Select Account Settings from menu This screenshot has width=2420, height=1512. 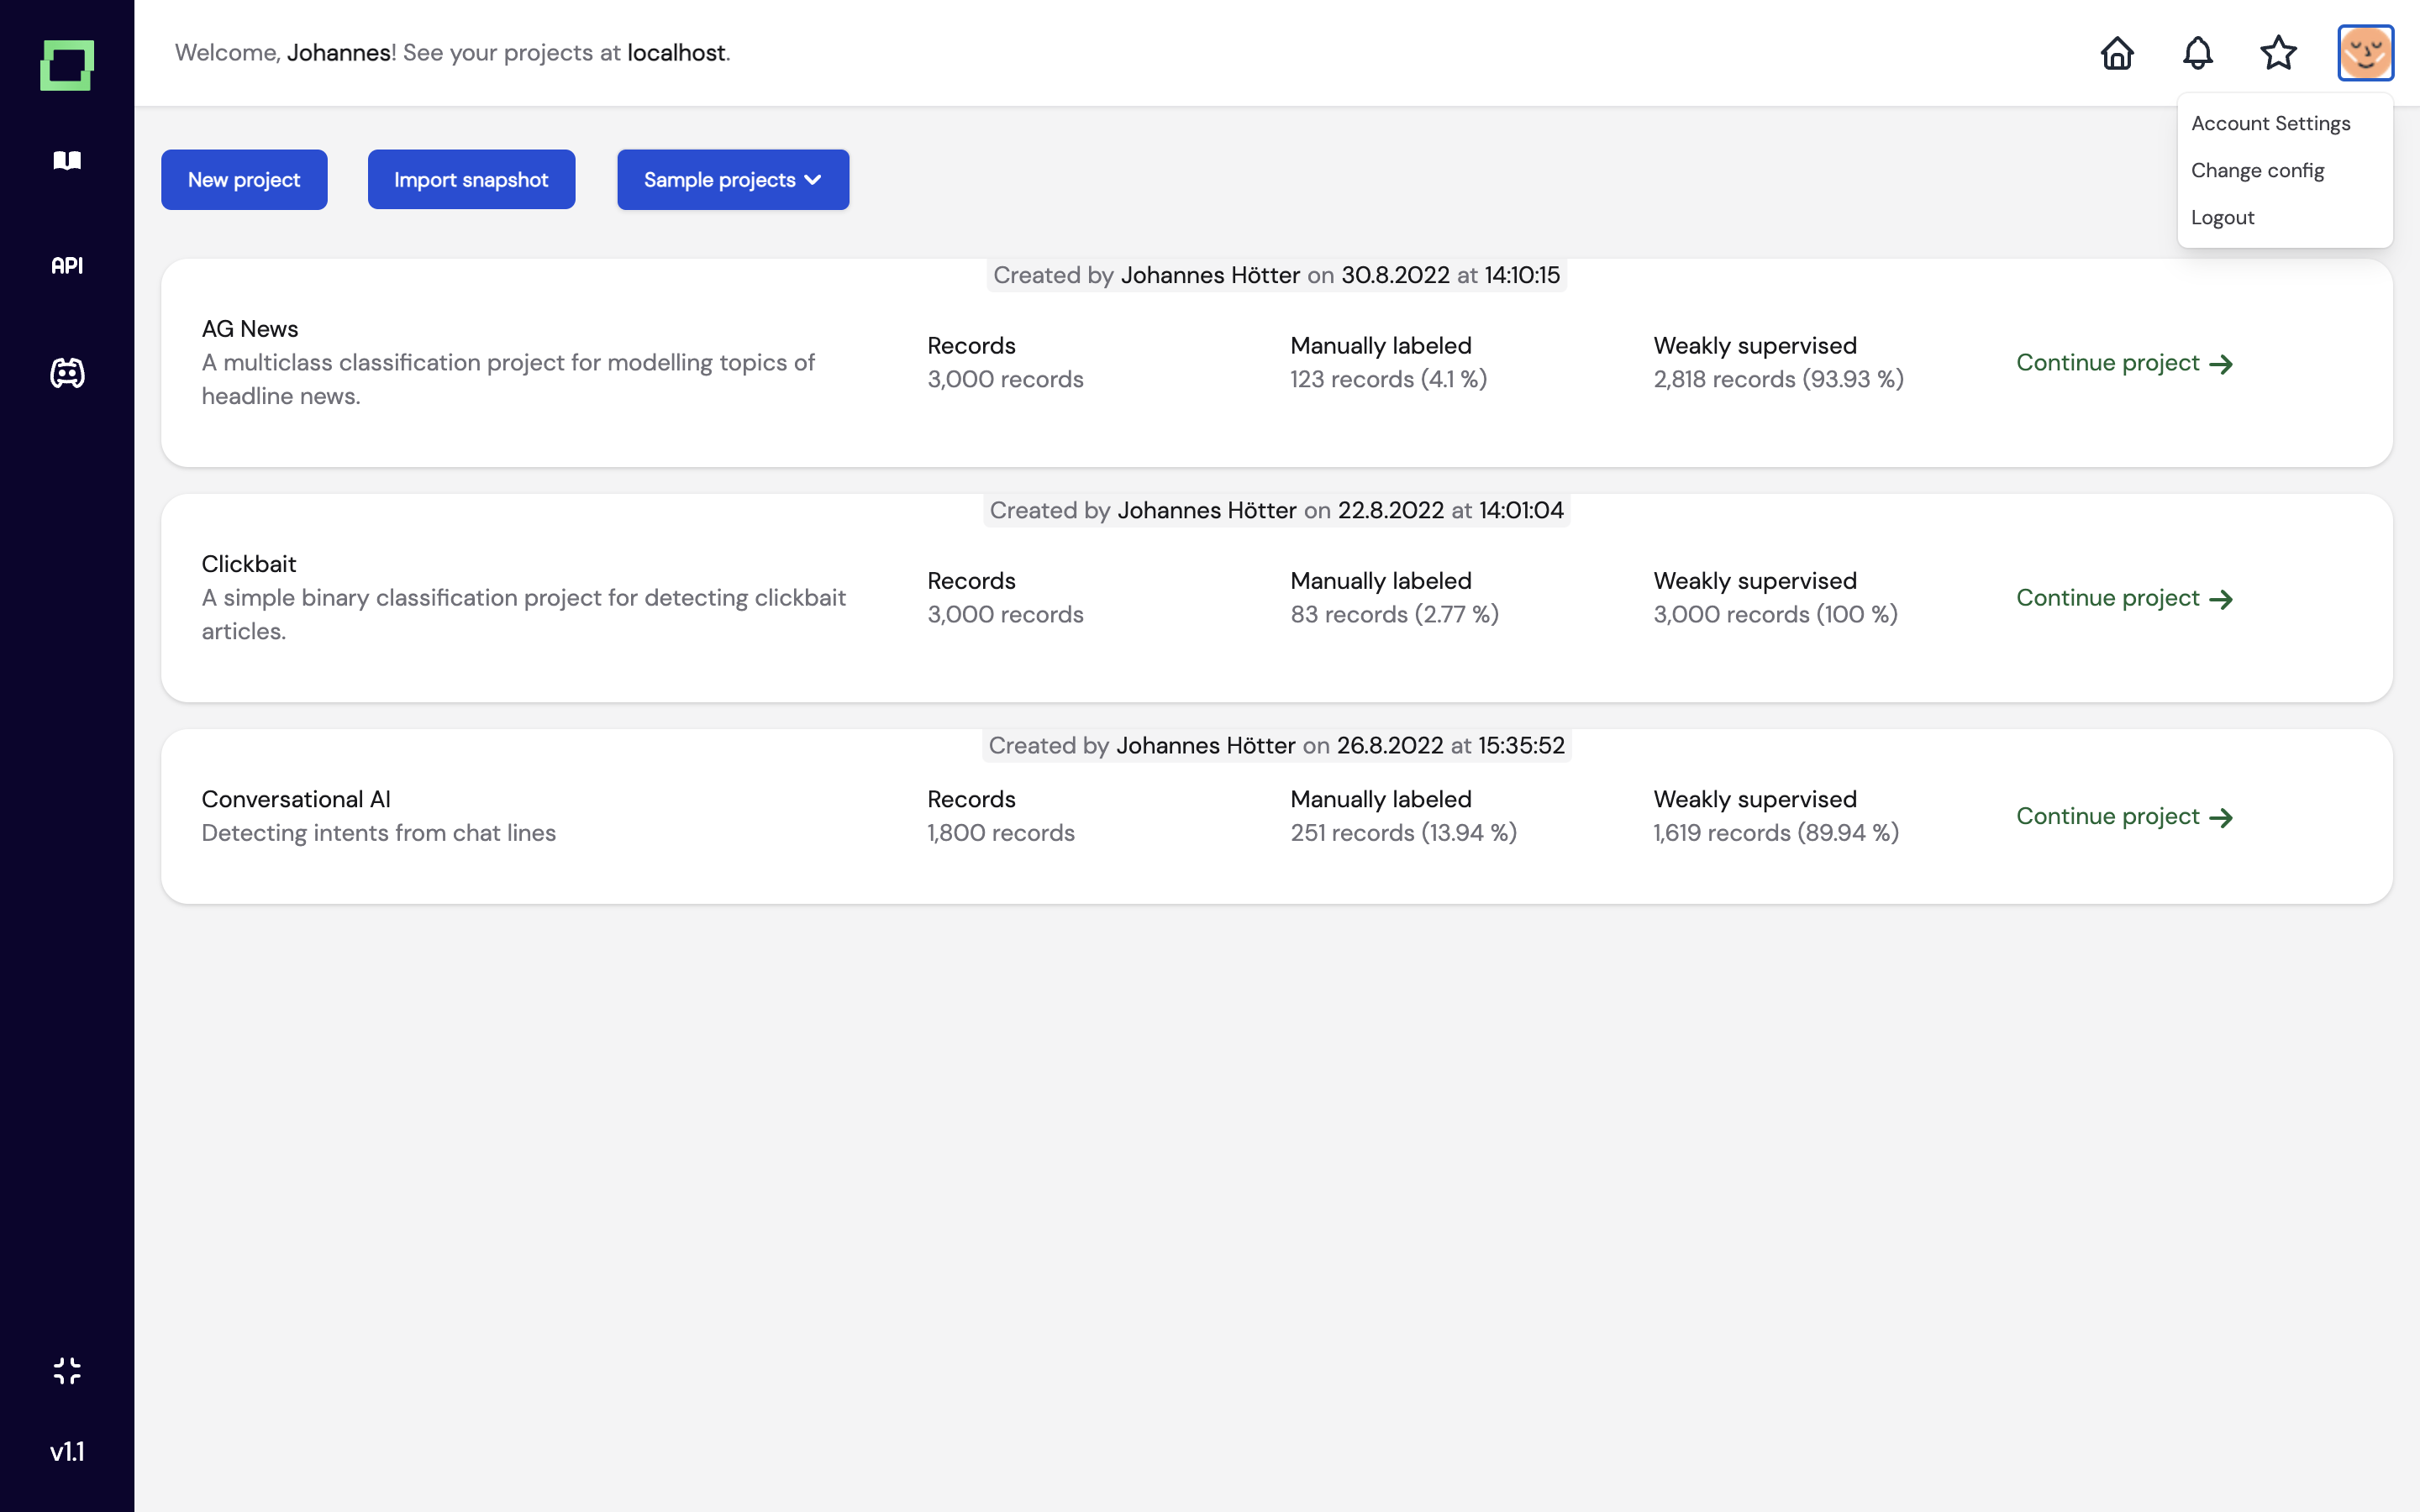coord(2270,123)
